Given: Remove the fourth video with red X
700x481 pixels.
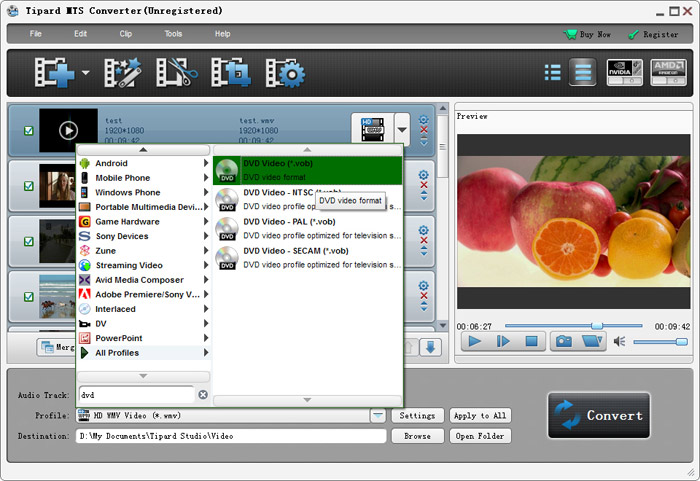Looking at the screenshot, I should [x=424, y=296].
